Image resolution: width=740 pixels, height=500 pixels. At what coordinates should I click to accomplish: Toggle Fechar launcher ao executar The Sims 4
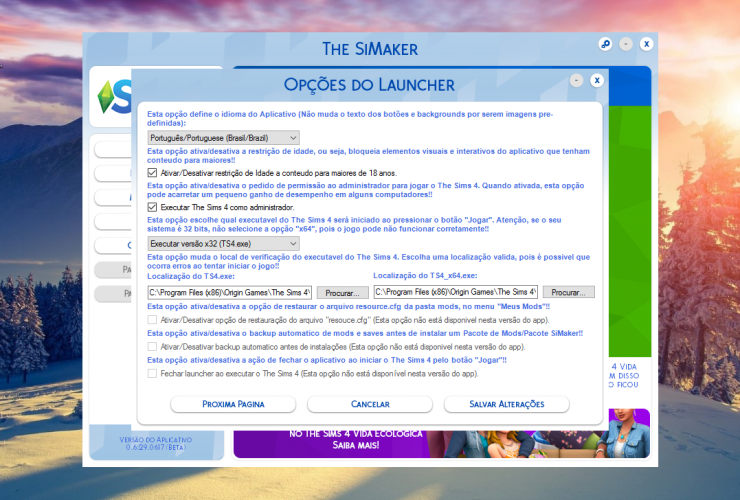tap(152, 373)
